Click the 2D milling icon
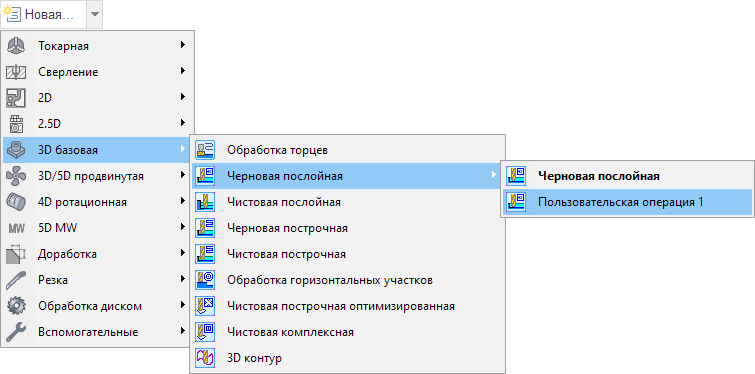Image resolution: width=755 pixels, height=374 pixels. pos(15,98)
